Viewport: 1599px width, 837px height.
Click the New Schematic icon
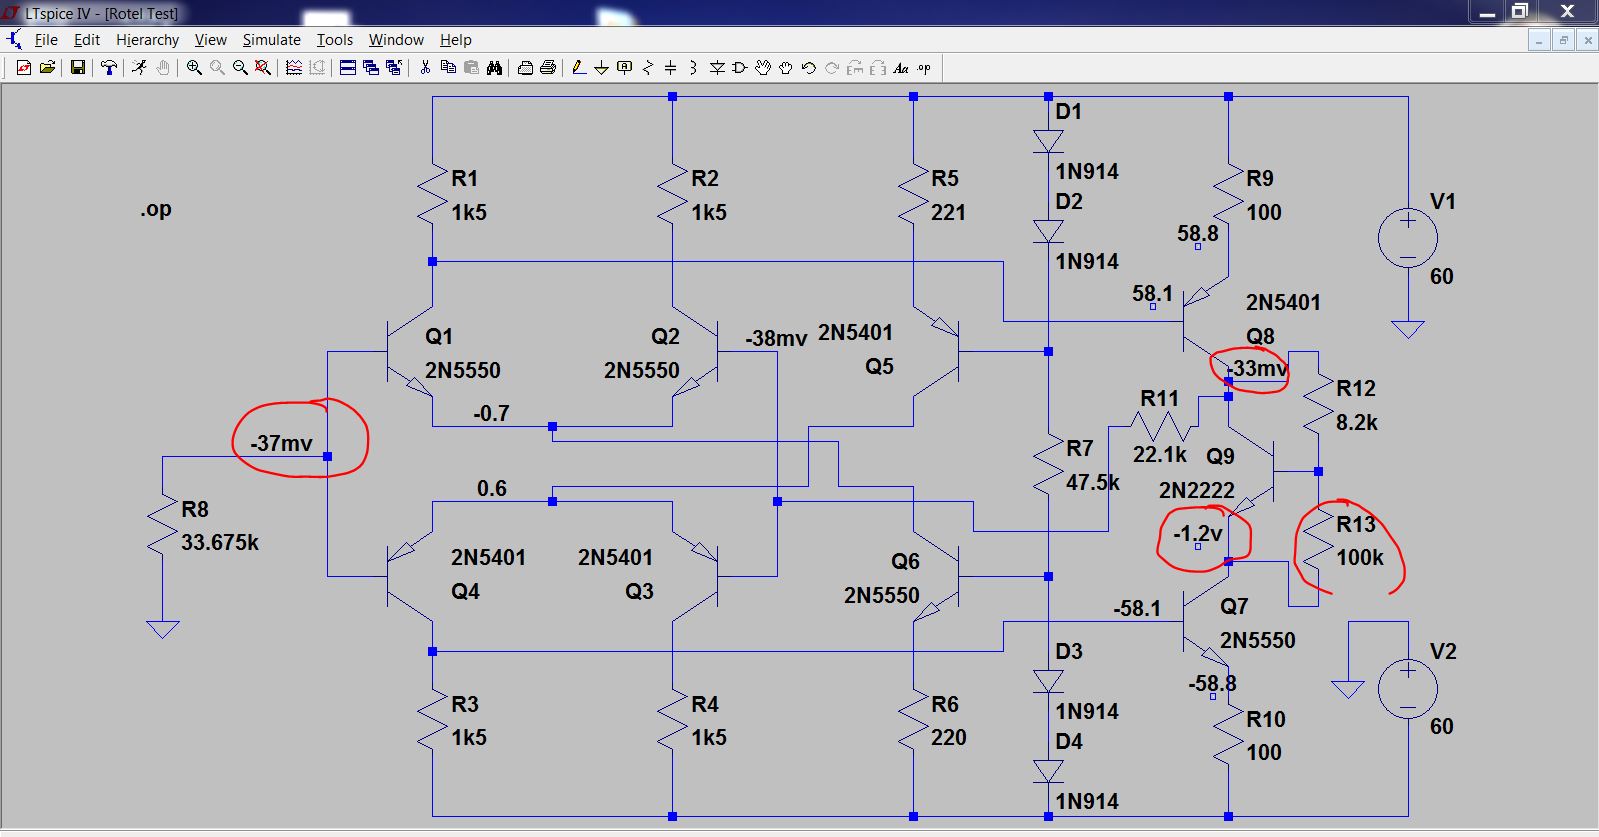pyautogui.click(x=23, y=68)
